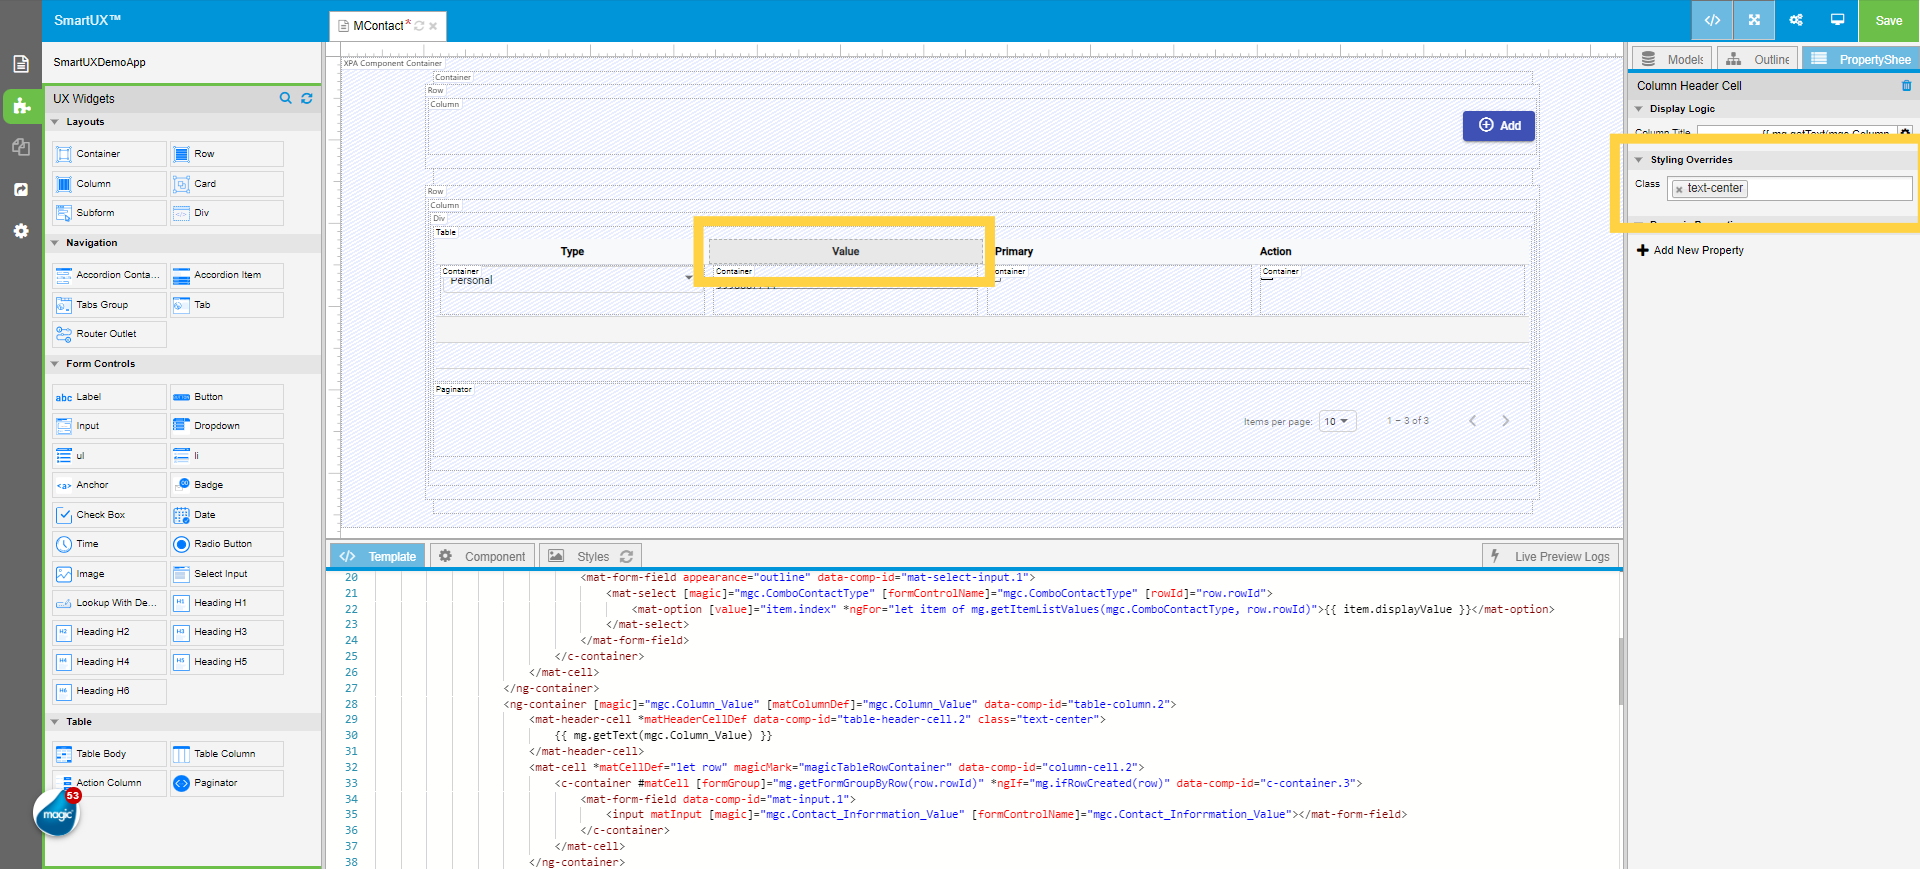The height and width of the screenshot is (869, 1920).
Task: Click the green Save button
Action: click(x=1888, y=20)
